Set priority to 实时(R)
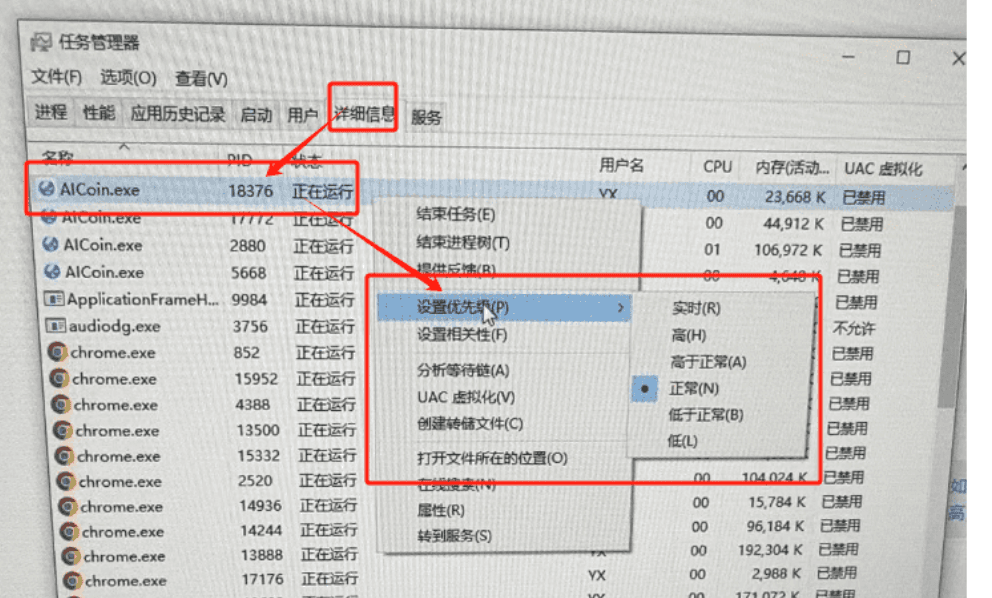The width and height of the screenshot is (992, 598). point(696,308)
